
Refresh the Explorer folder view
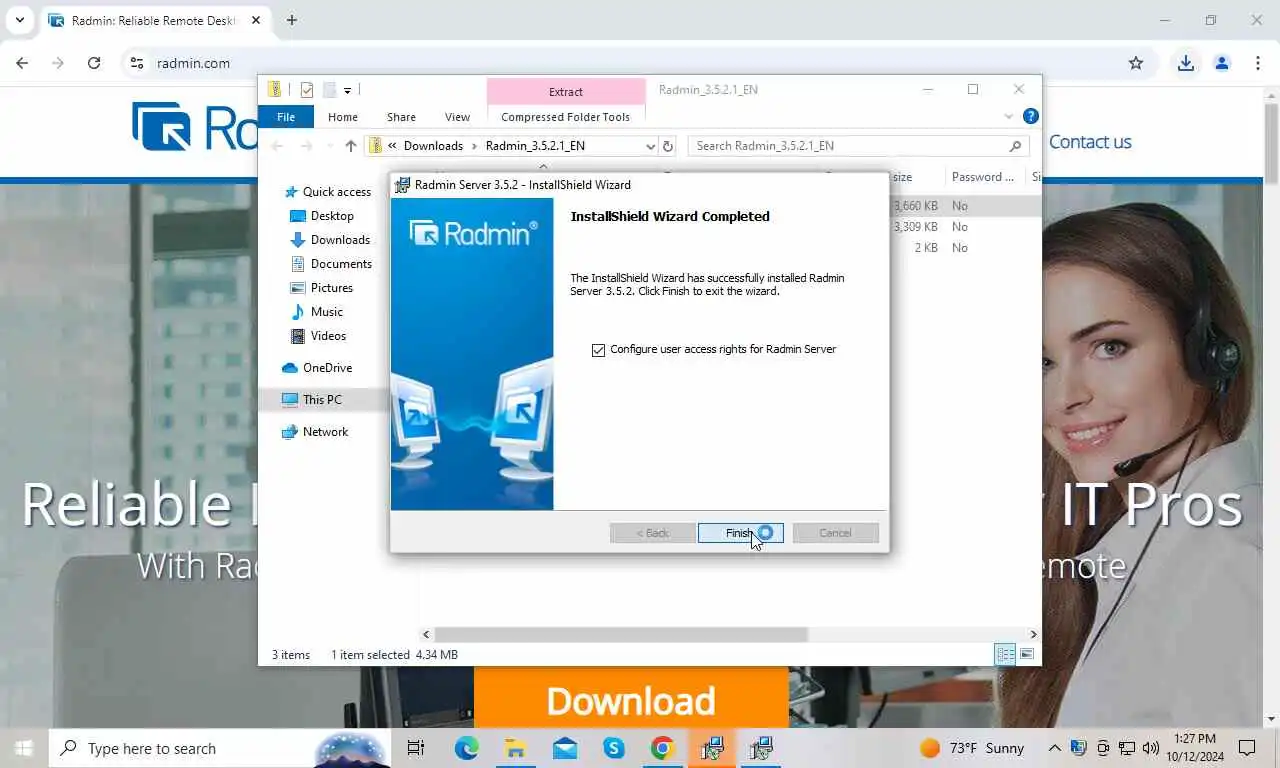point(668,146)
